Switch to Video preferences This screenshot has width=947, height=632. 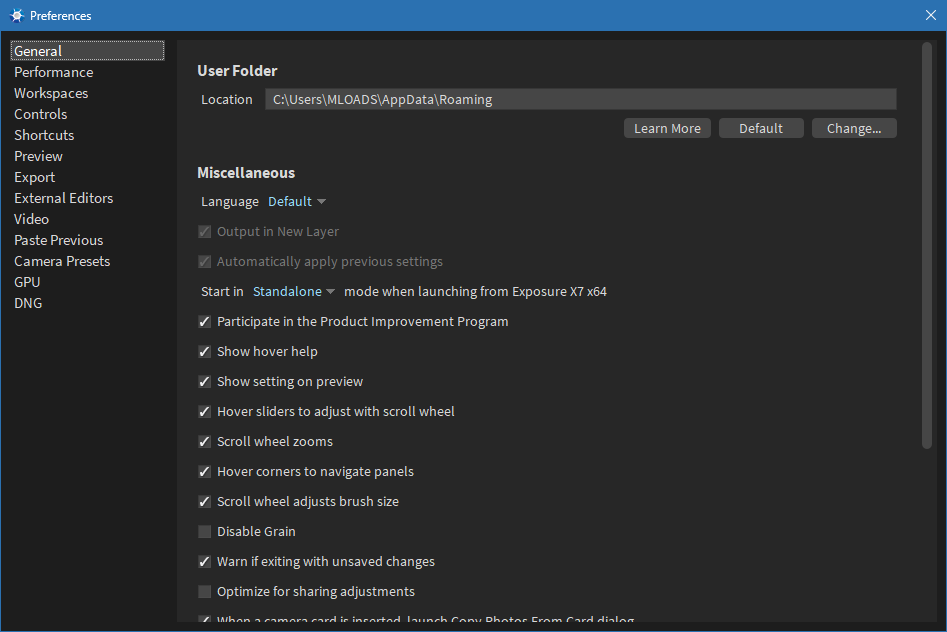tap(31, 219)
